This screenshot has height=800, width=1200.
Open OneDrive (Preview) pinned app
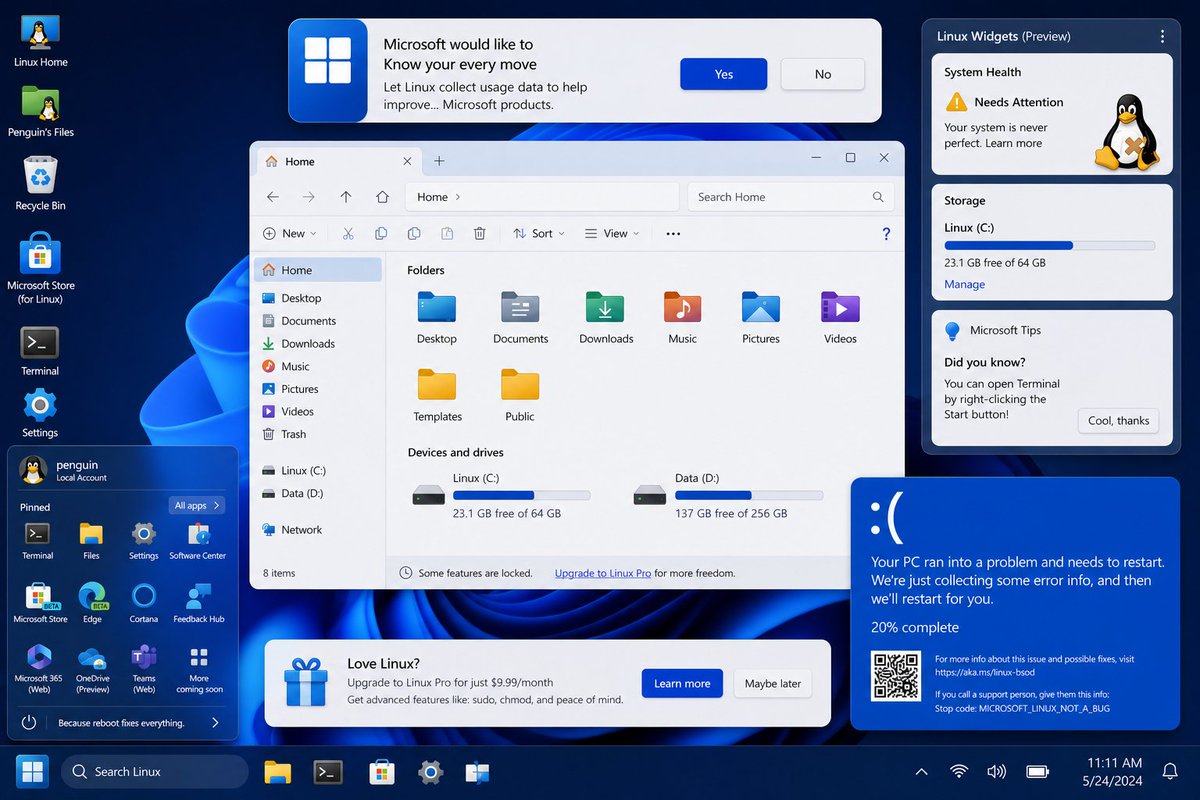tap(92, 669)
